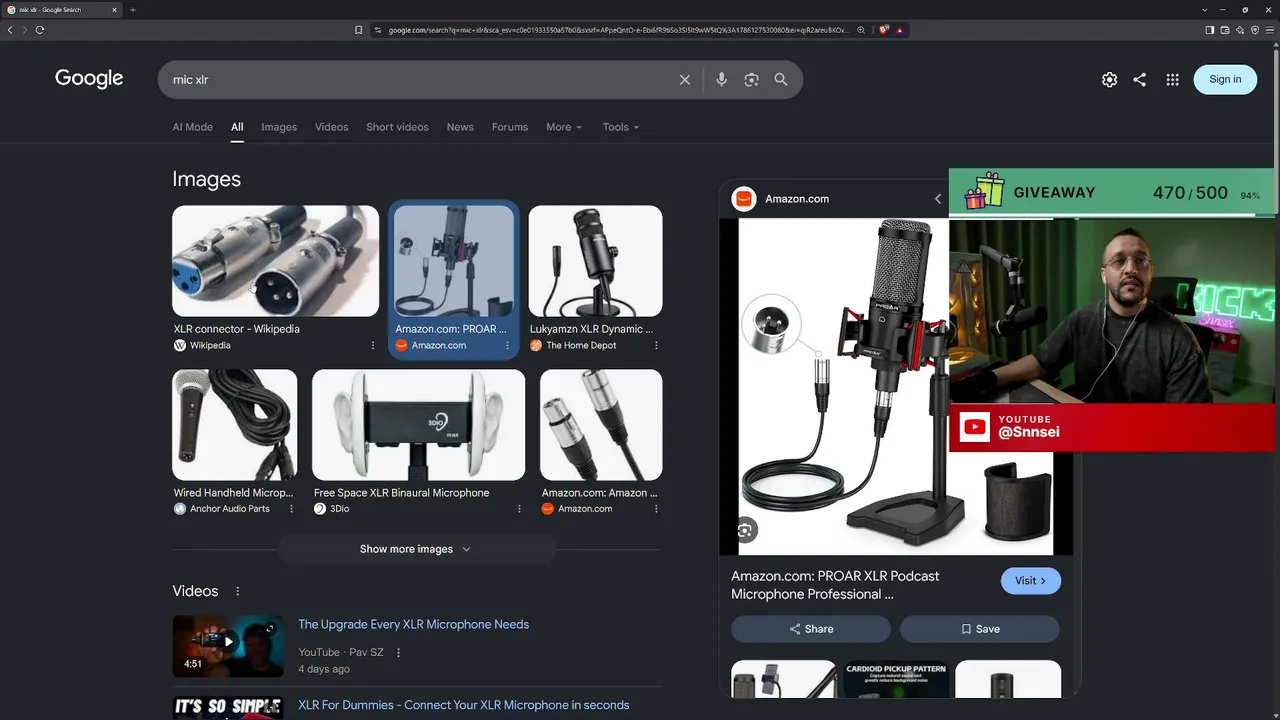Viewport: 1280px width, 720px height.
Task: Switch to the AI Mode tab
Action: click(x=192, y=127)
